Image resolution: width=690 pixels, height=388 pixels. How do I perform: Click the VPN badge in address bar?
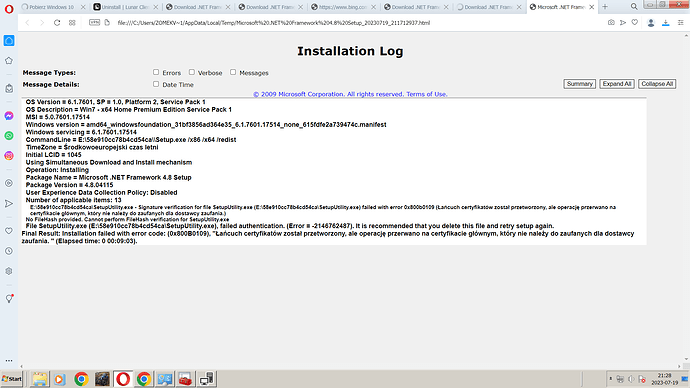click(94, 22)
